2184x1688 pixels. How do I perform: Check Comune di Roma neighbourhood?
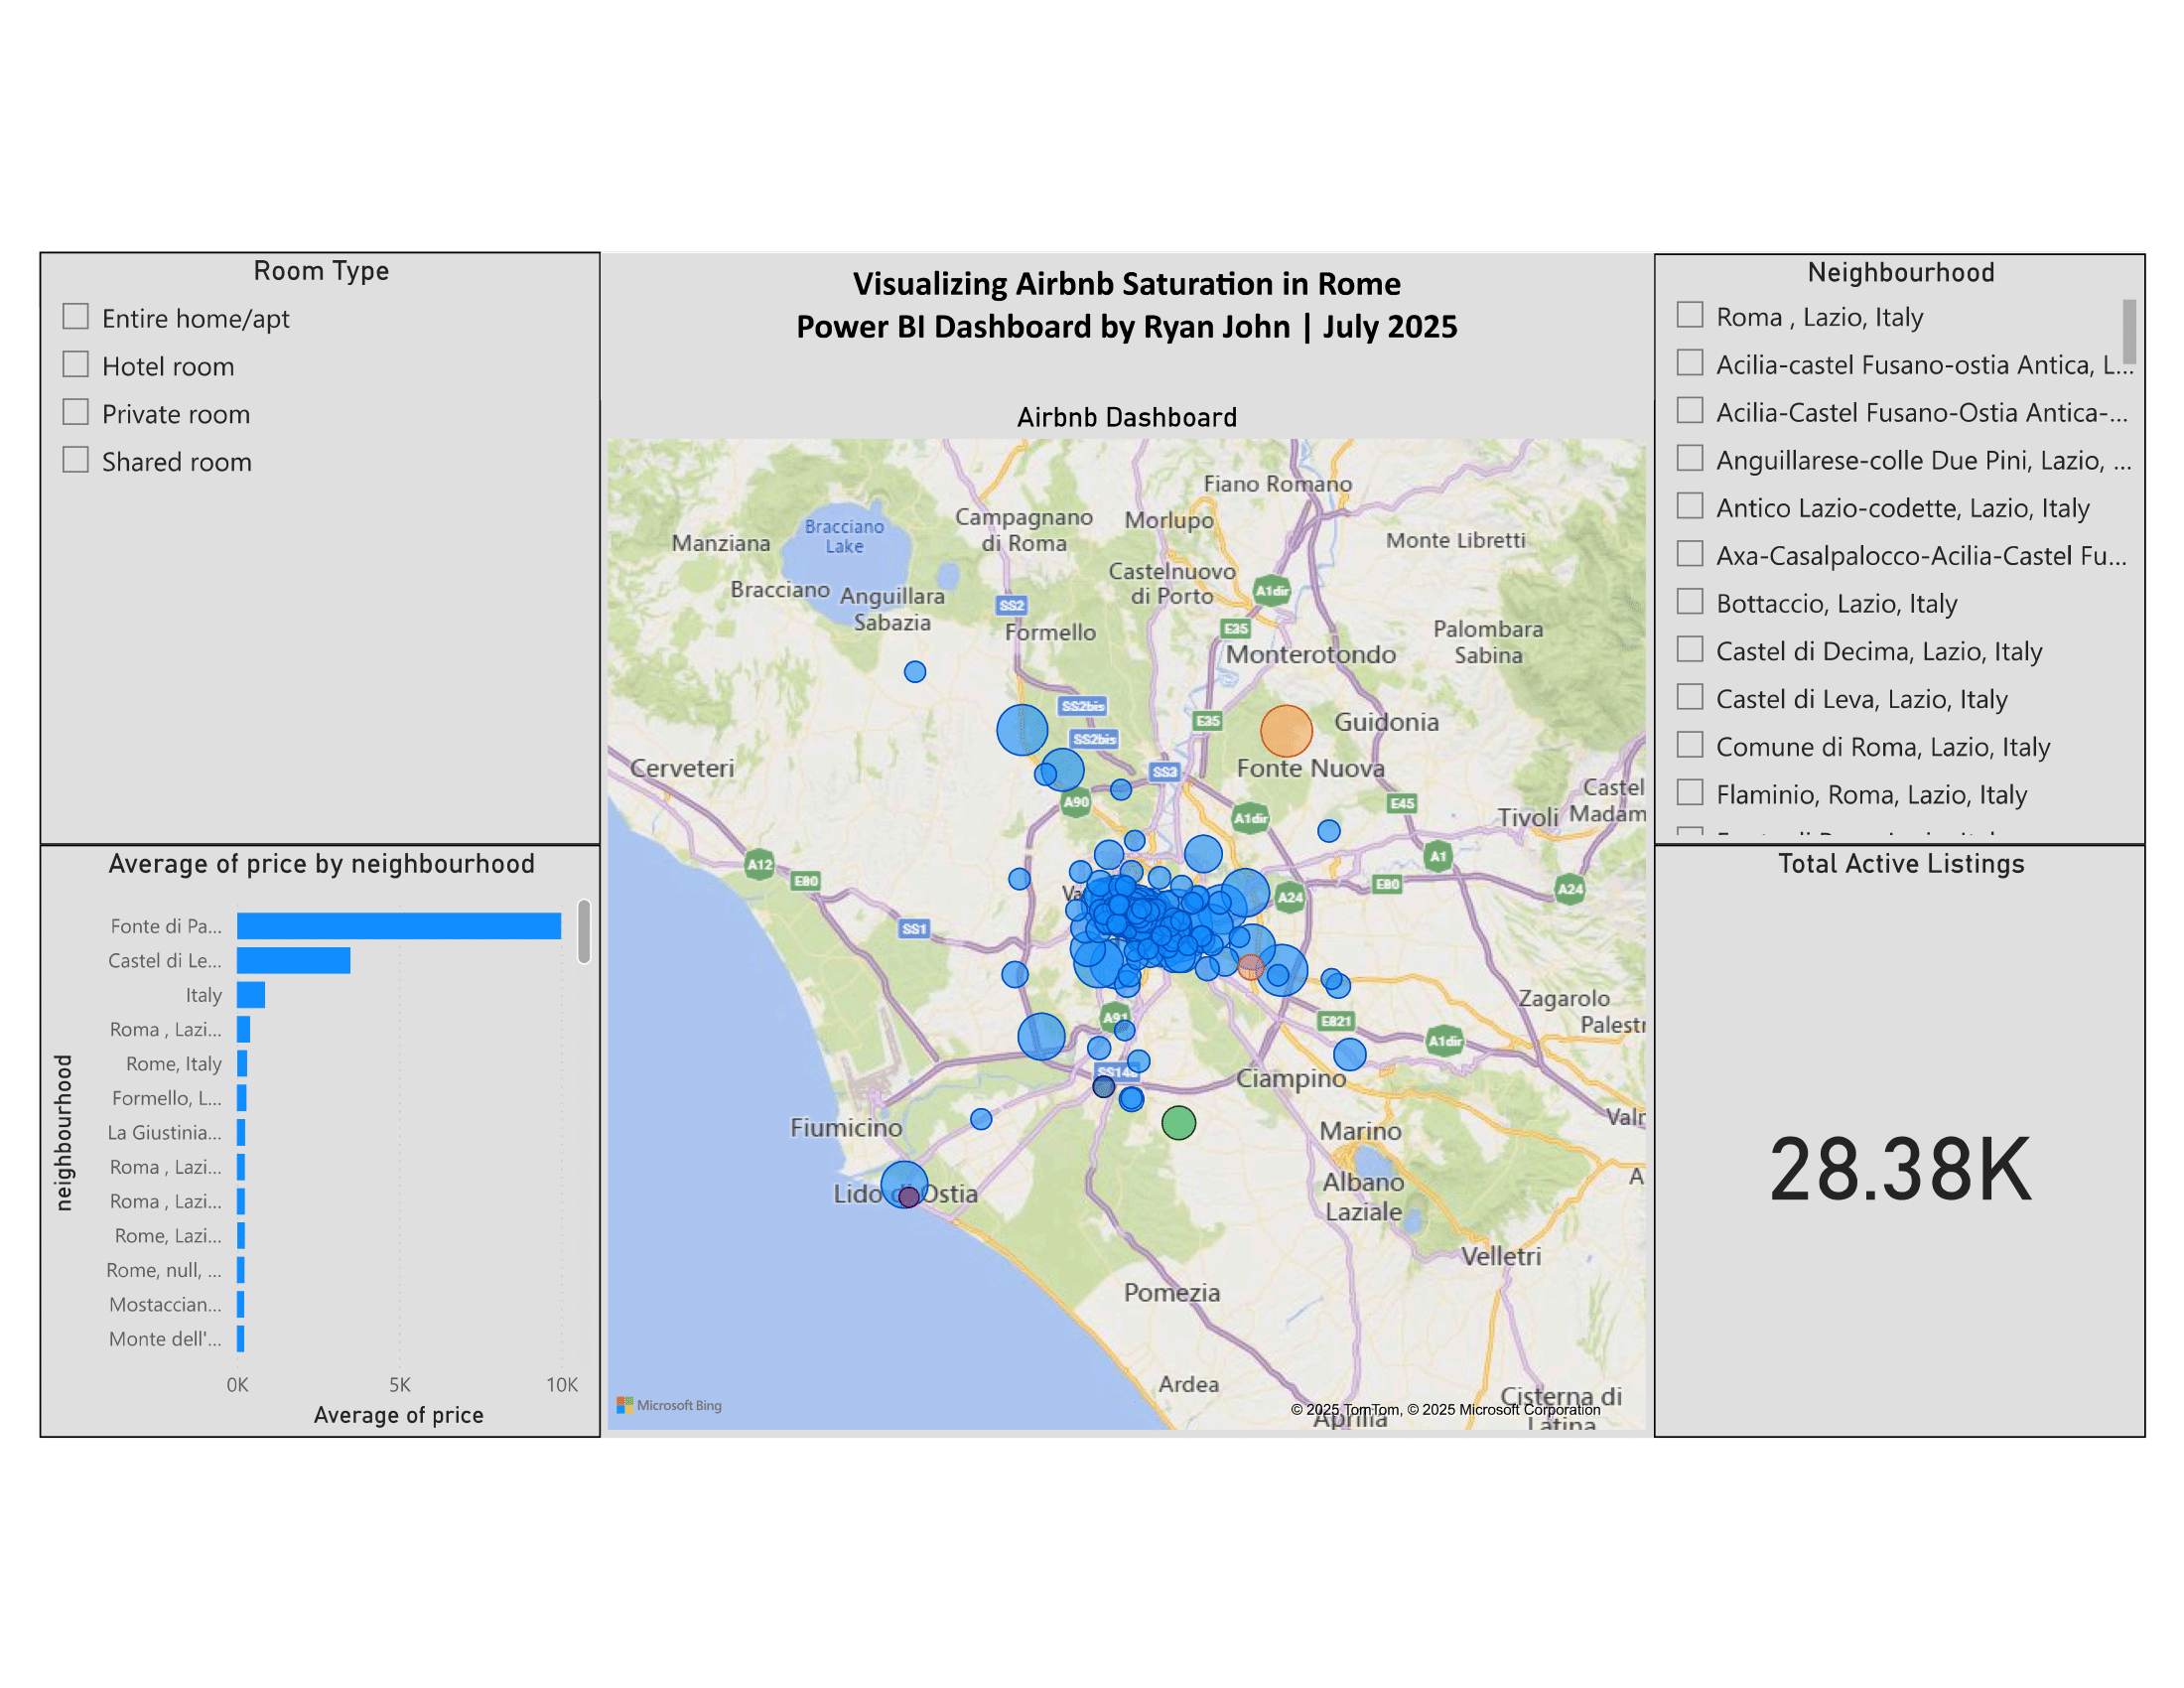coord(1690,745)
